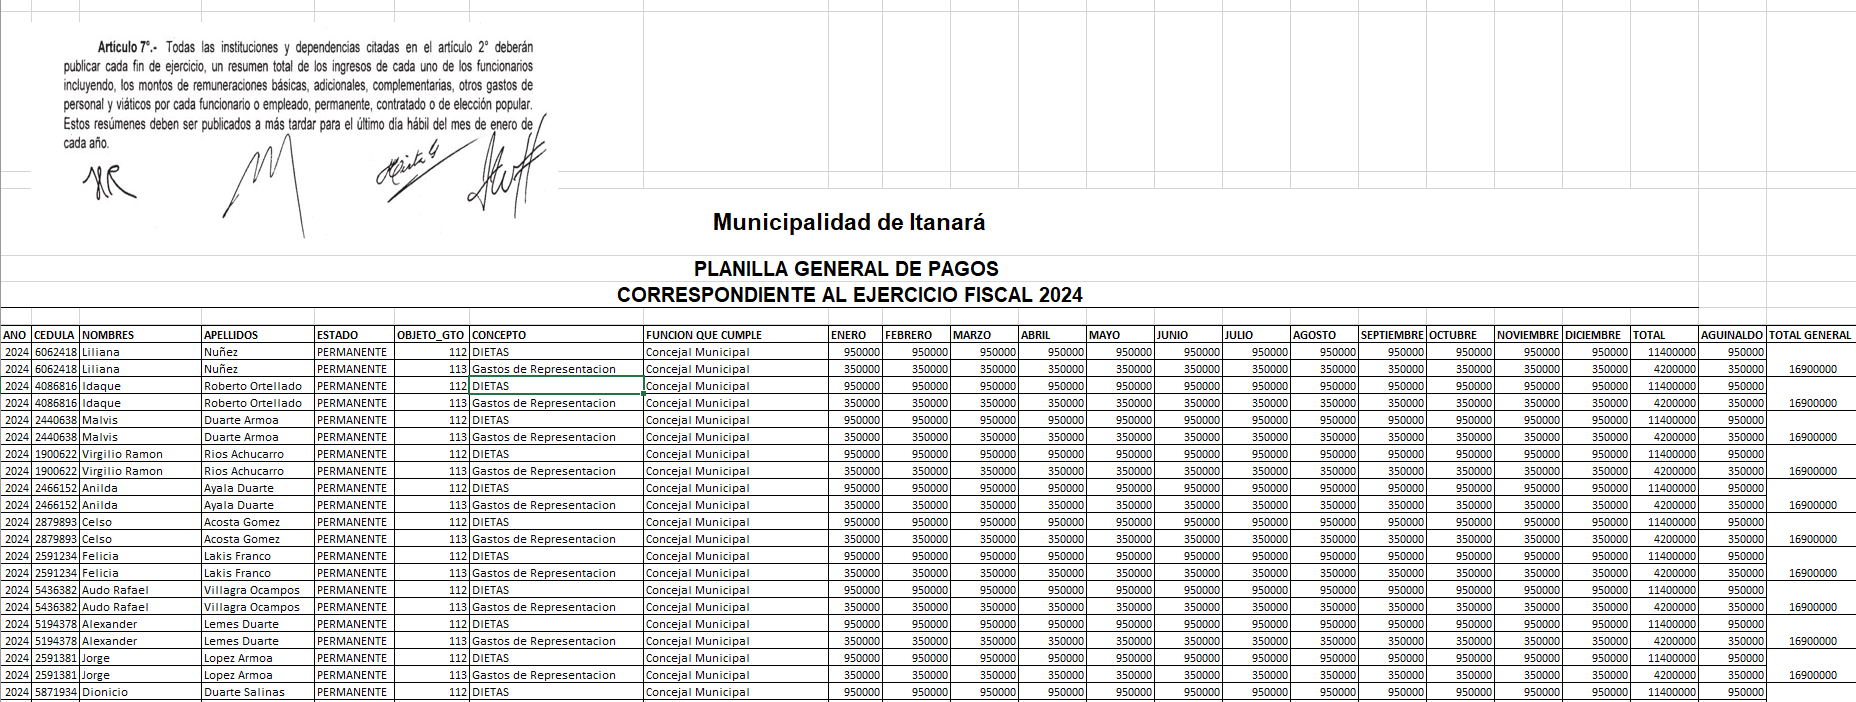1856x702 pixels.
Task: Select Jorge Lopez Armoa's 16900000 total general
Action: (1812, 675)
